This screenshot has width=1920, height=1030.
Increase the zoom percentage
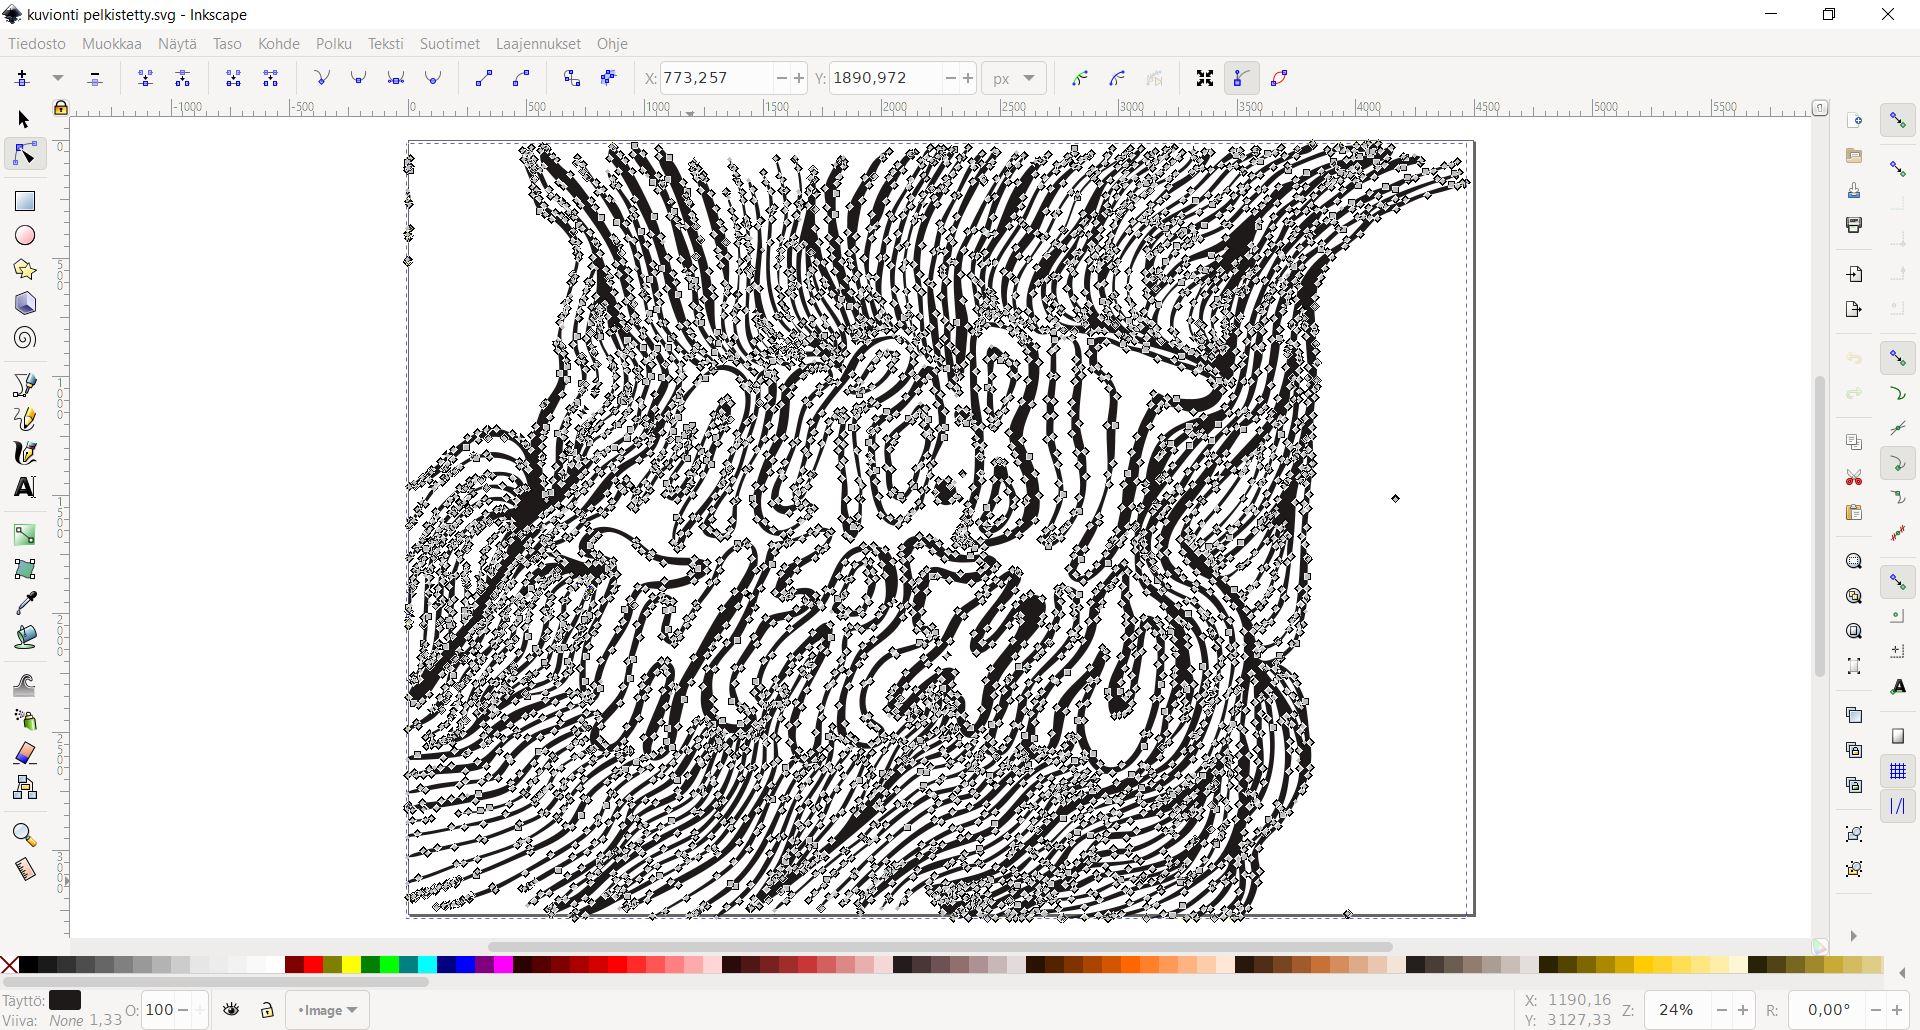(1743, 1010)
